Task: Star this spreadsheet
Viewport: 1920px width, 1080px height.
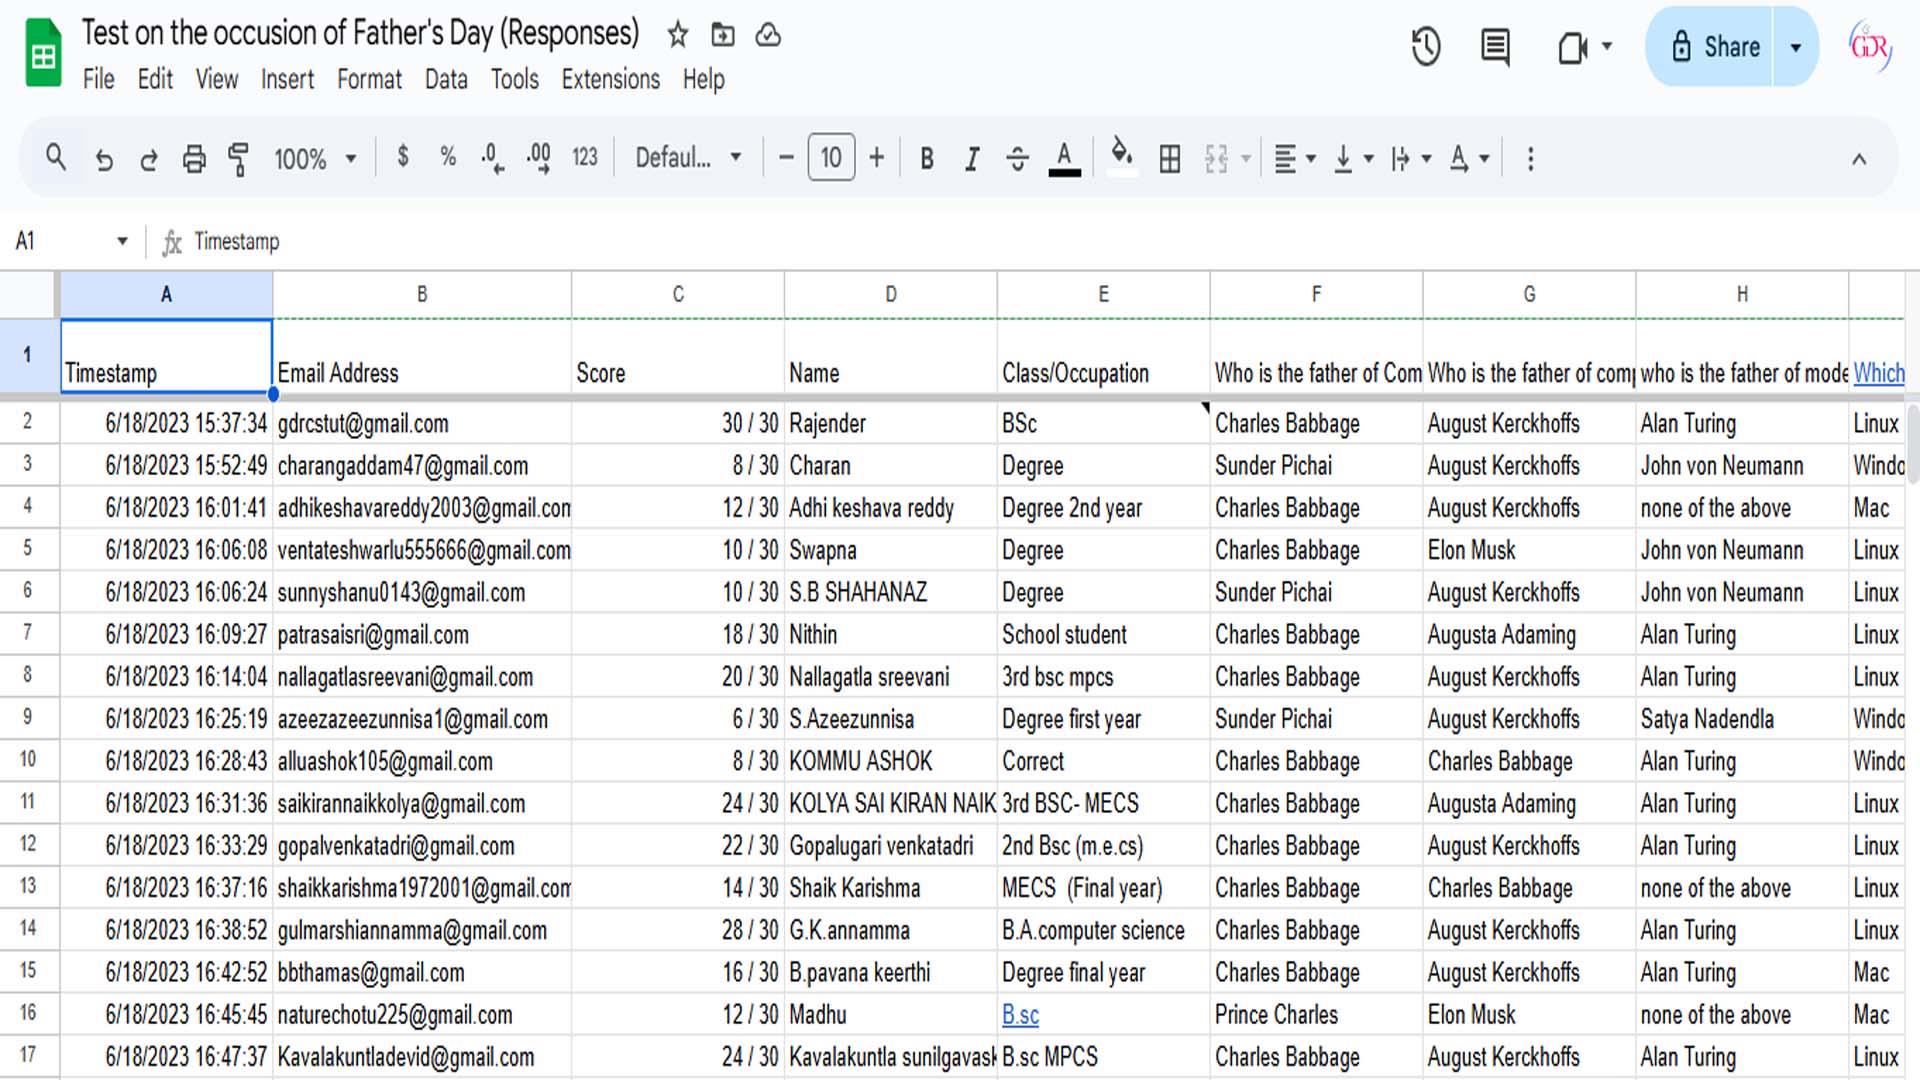Action: [x=678, y=35]
